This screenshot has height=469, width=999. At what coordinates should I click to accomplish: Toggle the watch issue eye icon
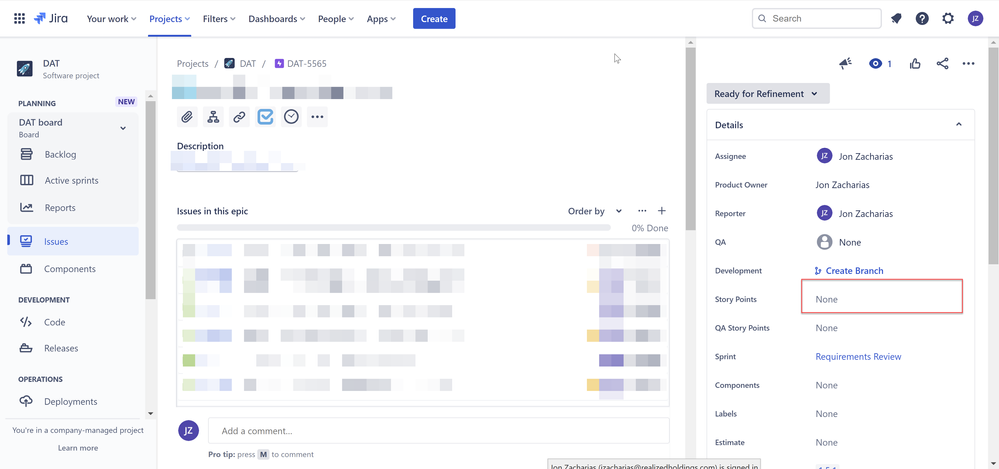(881, 64)
